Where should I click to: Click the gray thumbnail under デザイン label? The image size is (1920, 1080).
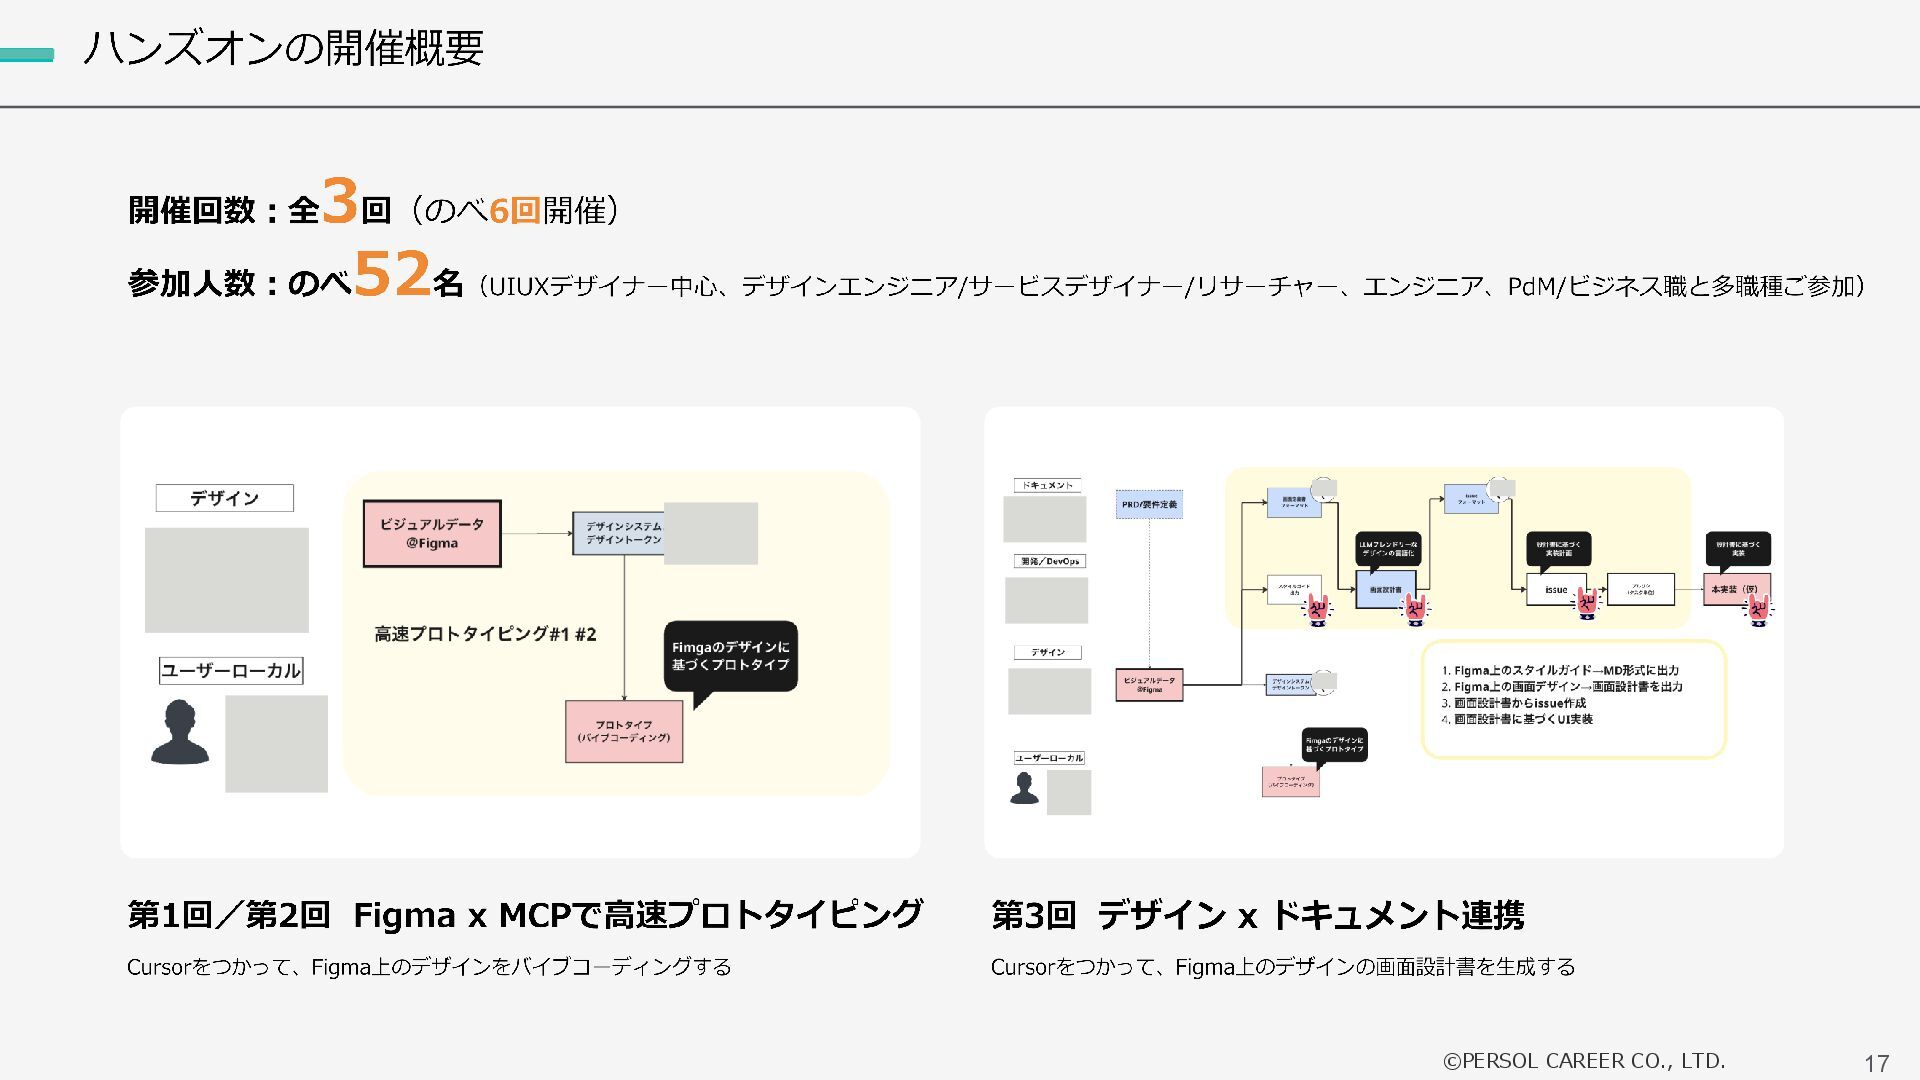227,580
